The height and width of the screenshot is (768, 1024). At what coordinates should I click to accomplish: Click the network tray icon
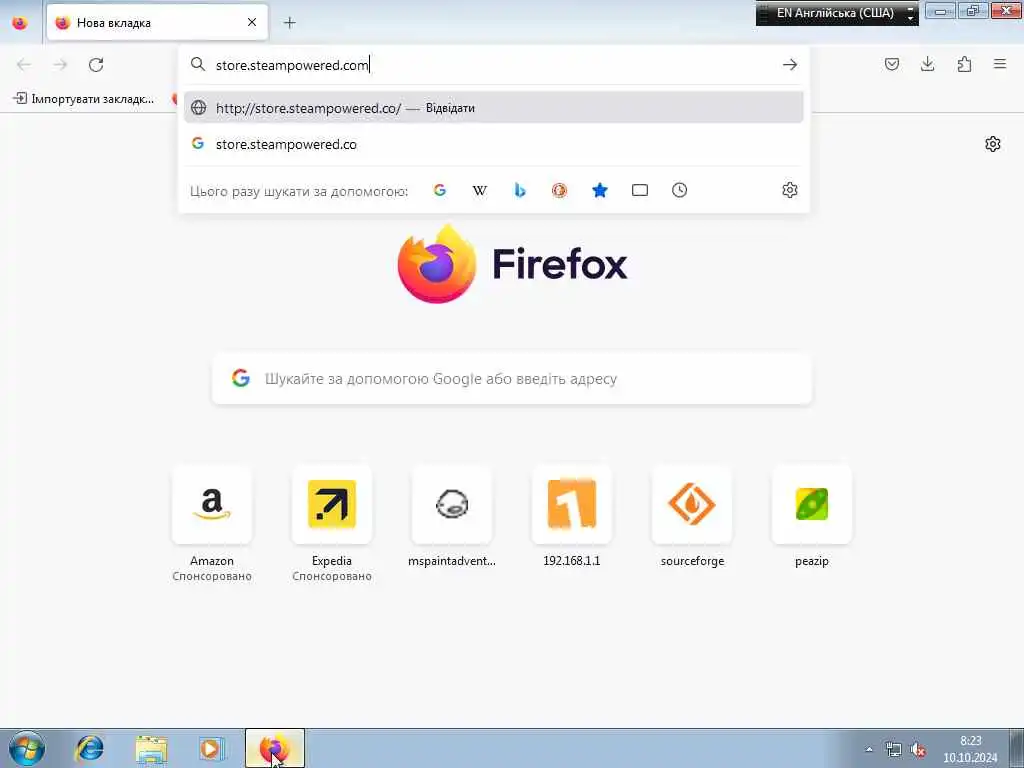893,749
